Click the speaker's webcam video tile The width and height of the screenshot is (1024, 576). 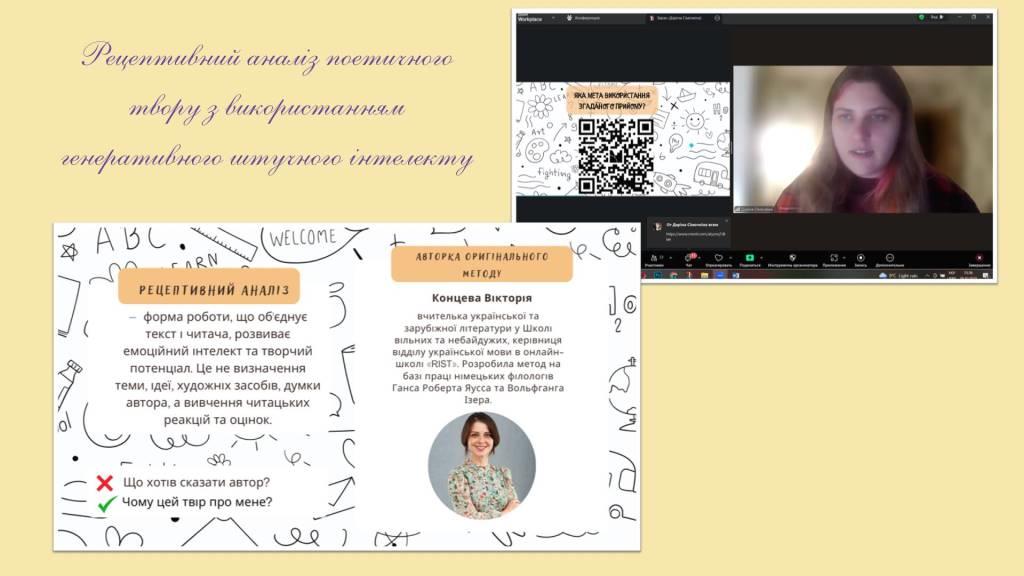(x=862, y=138)
